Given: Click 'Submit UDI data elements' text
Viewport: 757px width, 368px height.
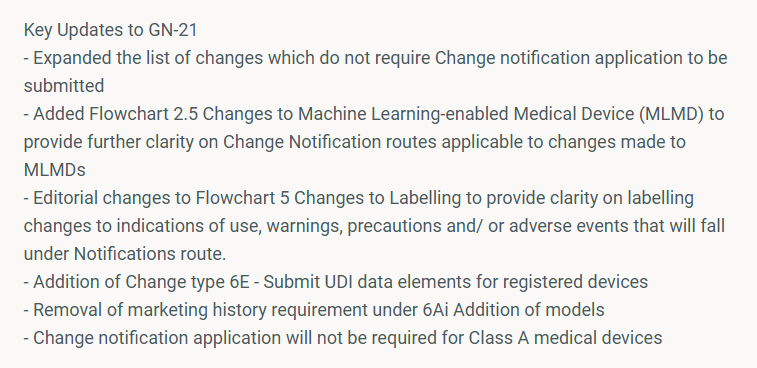Looking at the screenshot, I should pyautogui.click(x=366, y=282).
